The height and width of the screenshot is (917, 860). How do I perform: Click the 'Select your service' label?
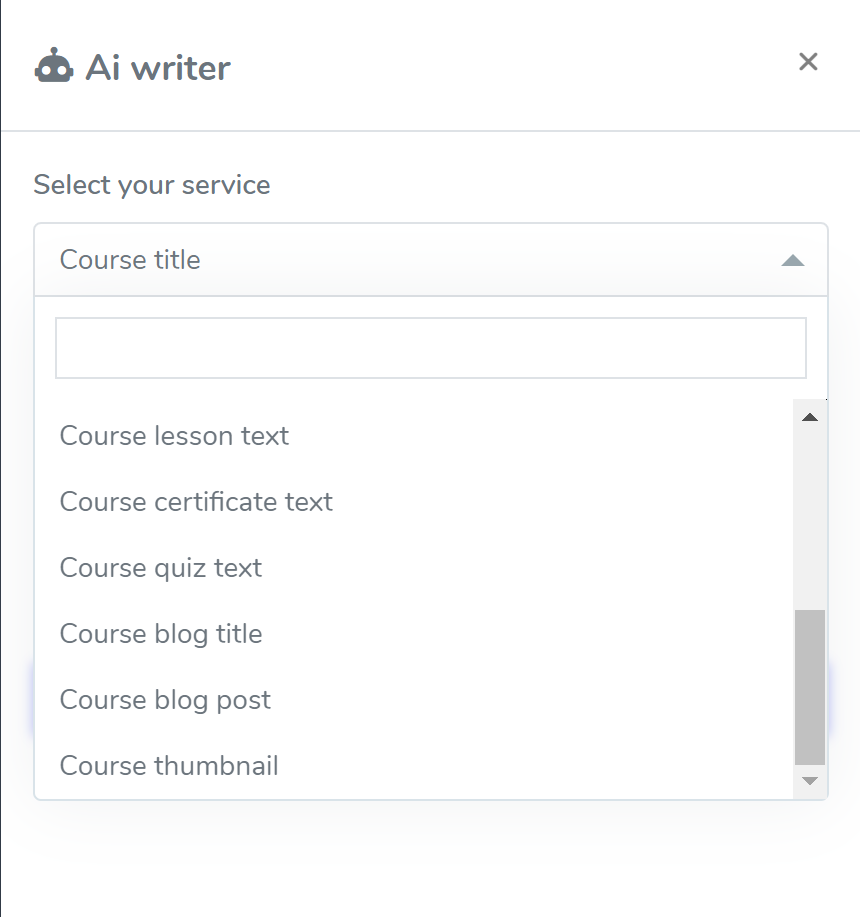(x=152, y=185)
